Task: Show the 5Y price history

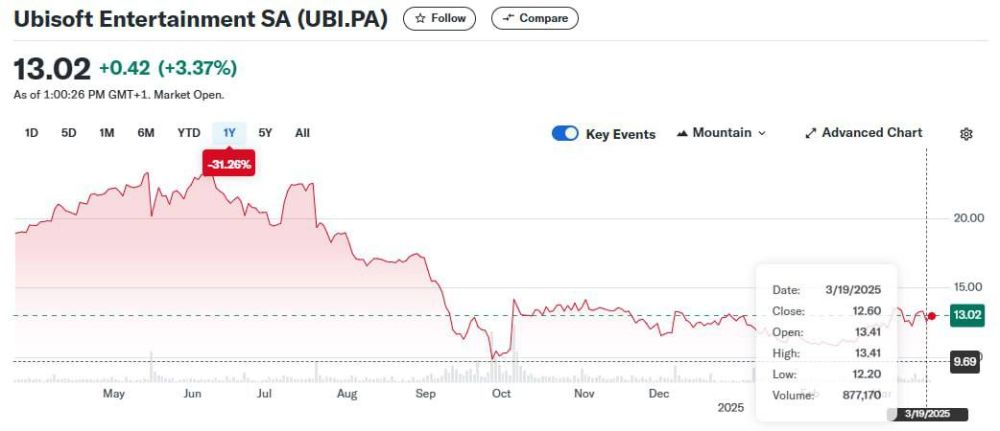Action: [x=265, y=132]
